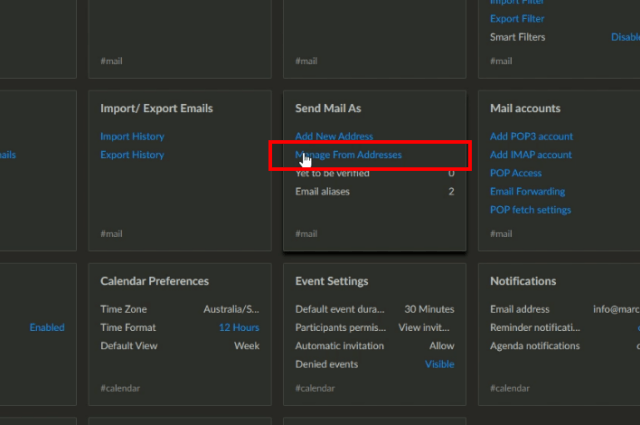Open Manage From Addresses link
This screenshot has height=425, width=640.
click(x=348, y=155)
